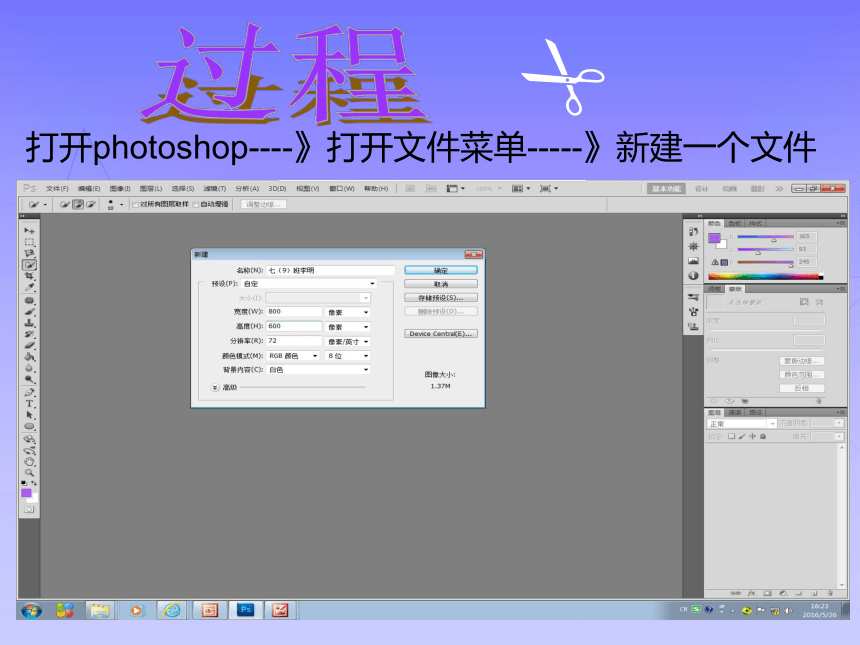Select the Ellipse shape tool

(x=29, y=427)
